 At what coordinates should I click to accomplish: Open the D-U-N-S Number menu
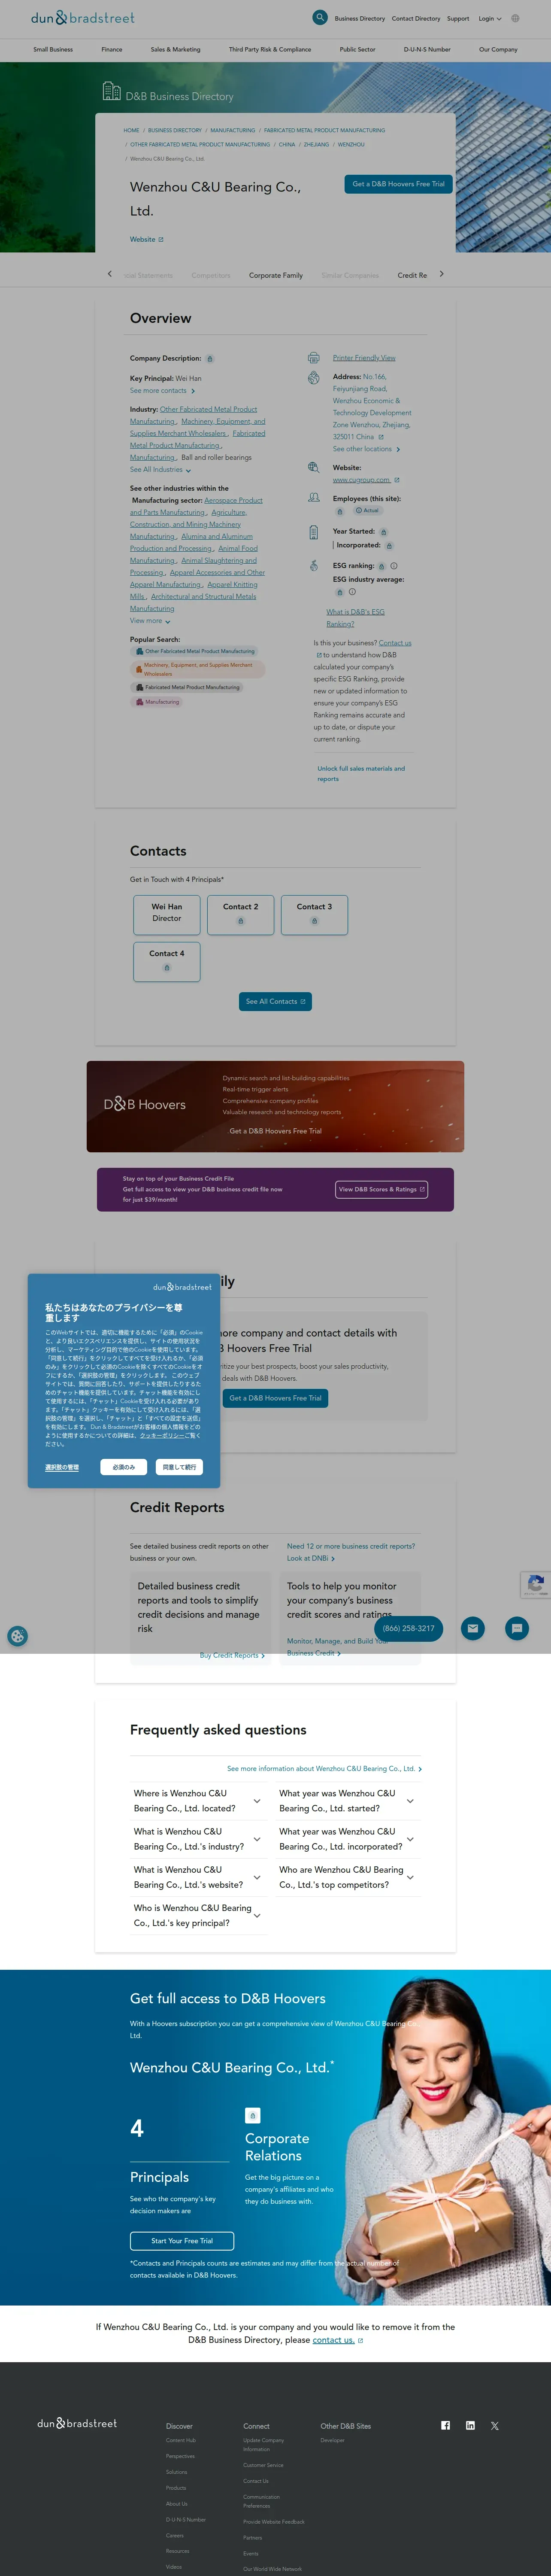(427, 49)
